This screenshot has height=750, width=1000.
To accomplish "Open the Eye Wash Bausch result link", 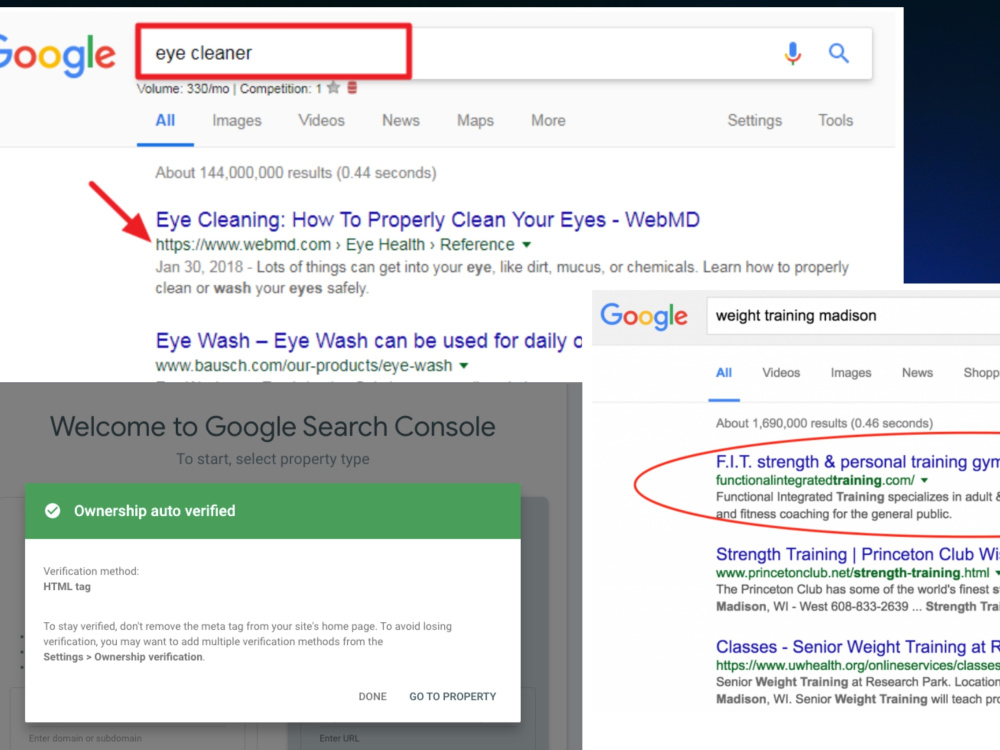I will [x=369, y=341].
